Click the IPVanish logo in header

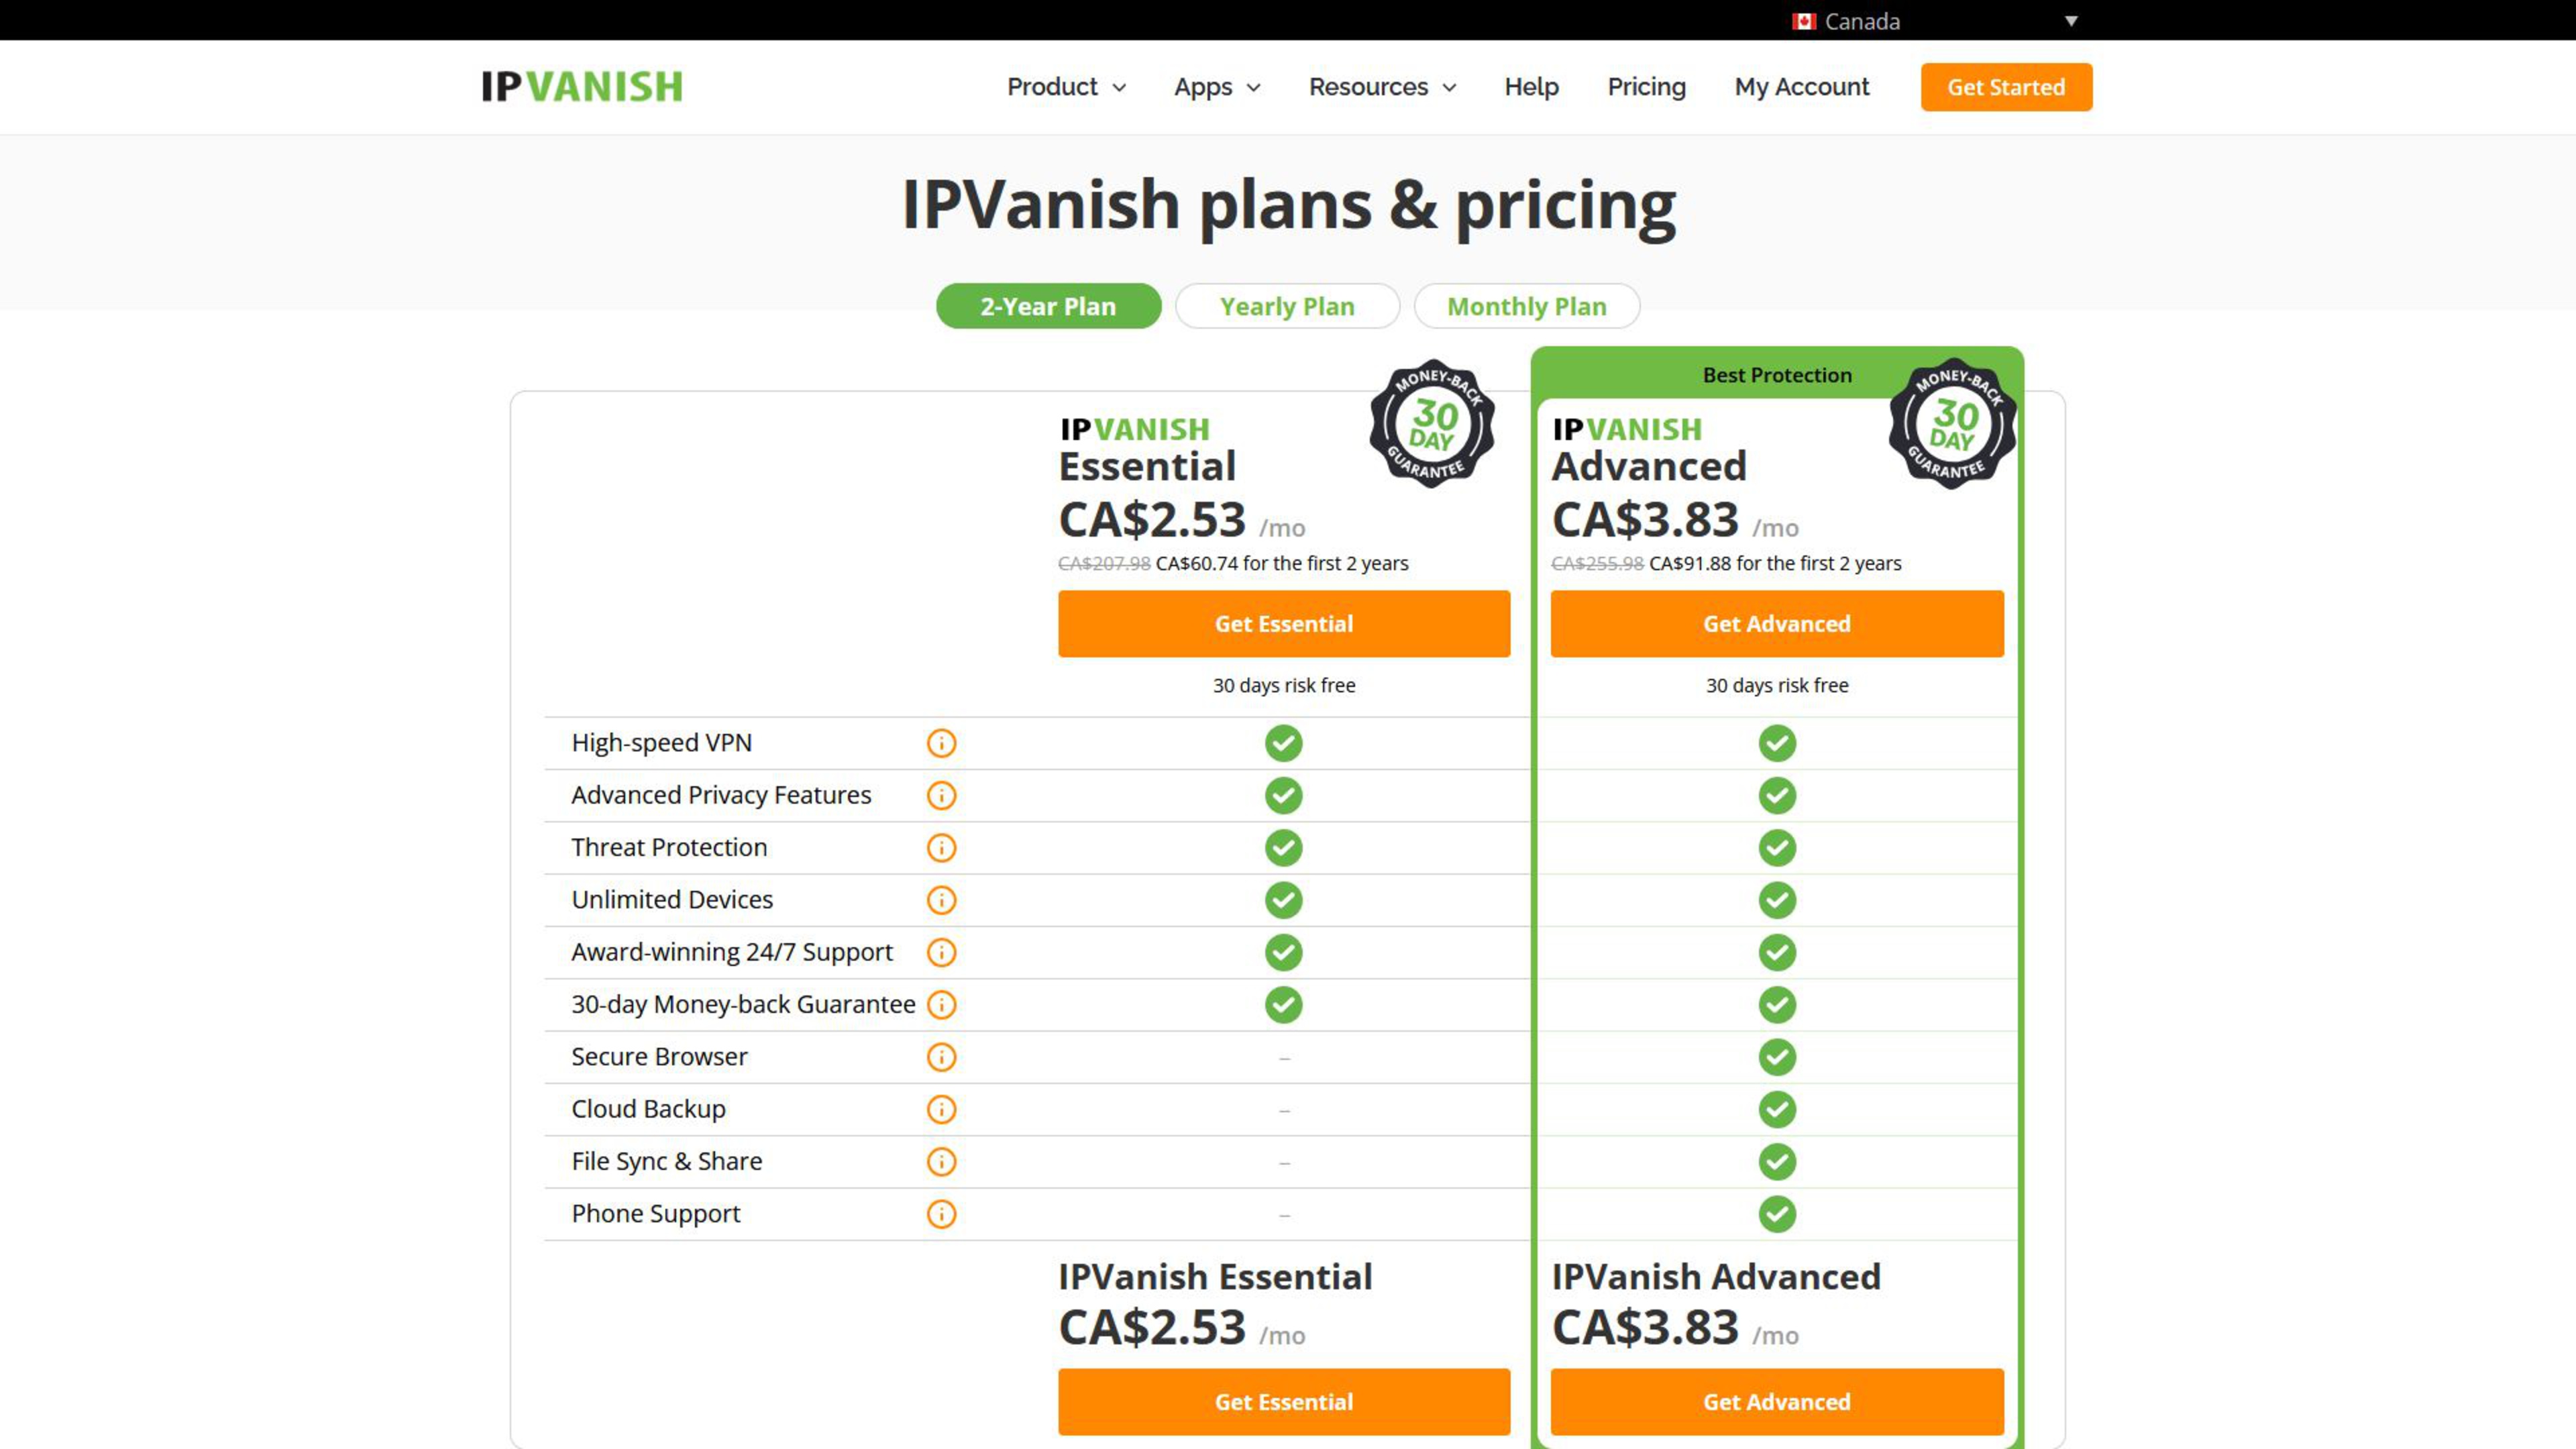582,87
